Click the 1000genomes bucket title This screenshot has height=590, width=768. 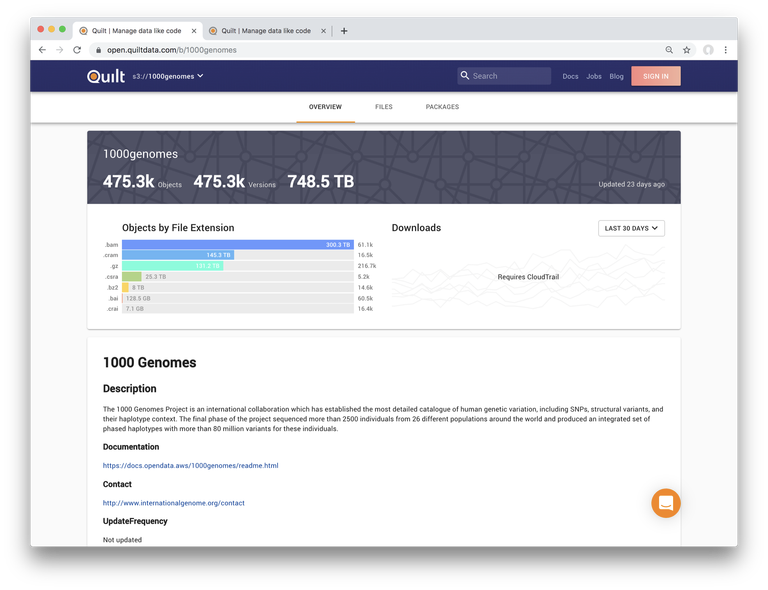click(140, 154)
